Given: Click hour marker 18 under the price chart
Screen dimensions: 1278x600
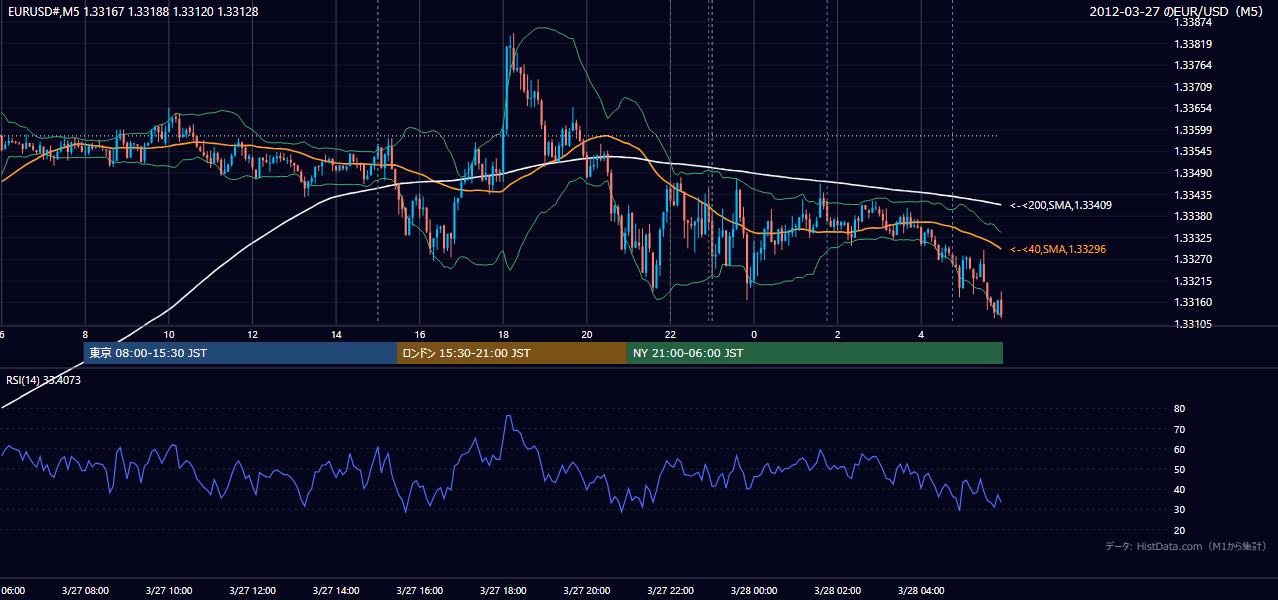Looking at the screenshot, I should click(x=503, y=334).
